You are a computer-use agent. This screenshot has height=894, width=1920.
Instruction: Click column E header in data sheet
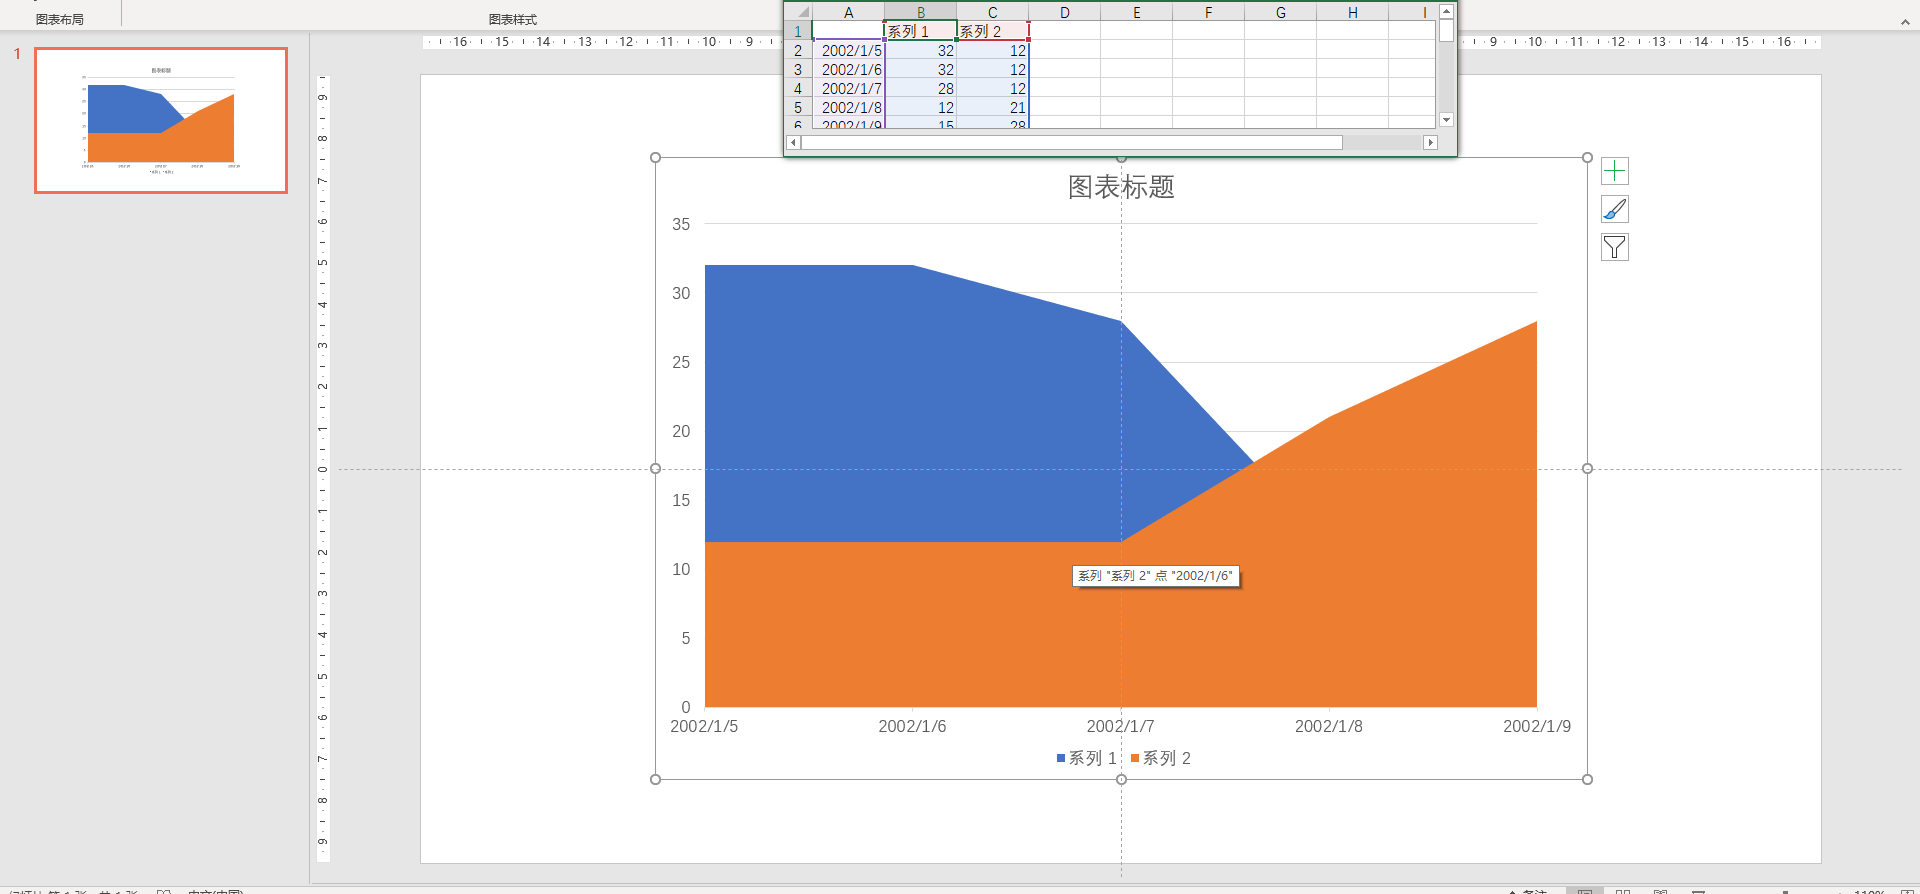point(1137,12)
